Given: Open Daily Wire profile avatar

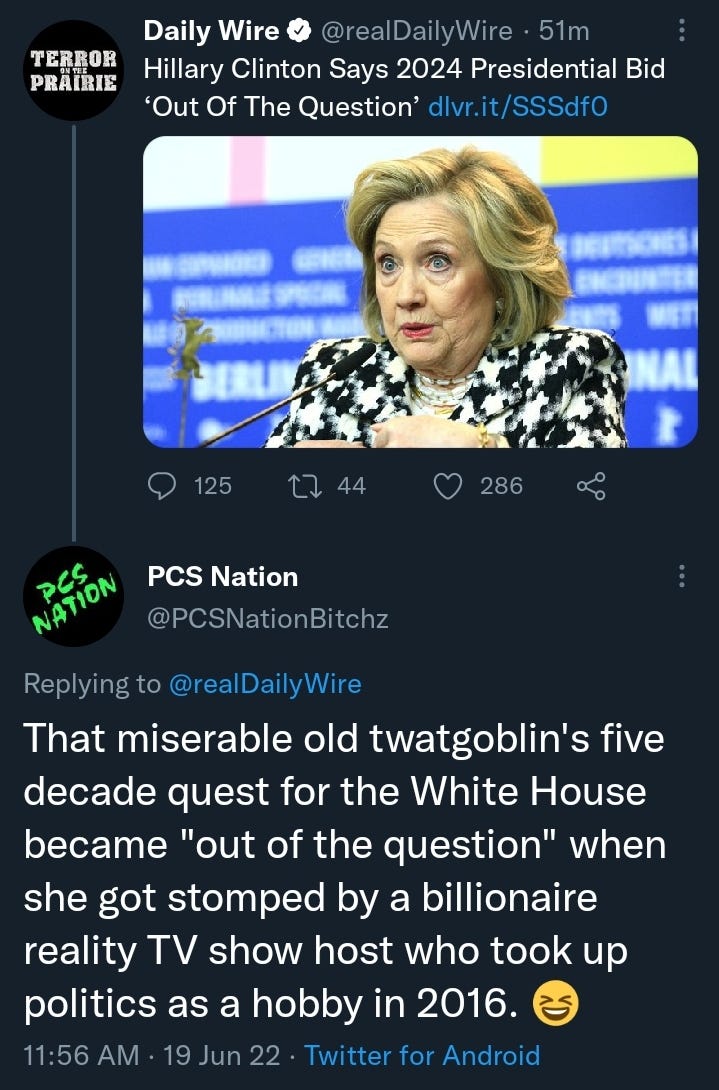Looking at the screenshot, I should click(x=73, y=70).
